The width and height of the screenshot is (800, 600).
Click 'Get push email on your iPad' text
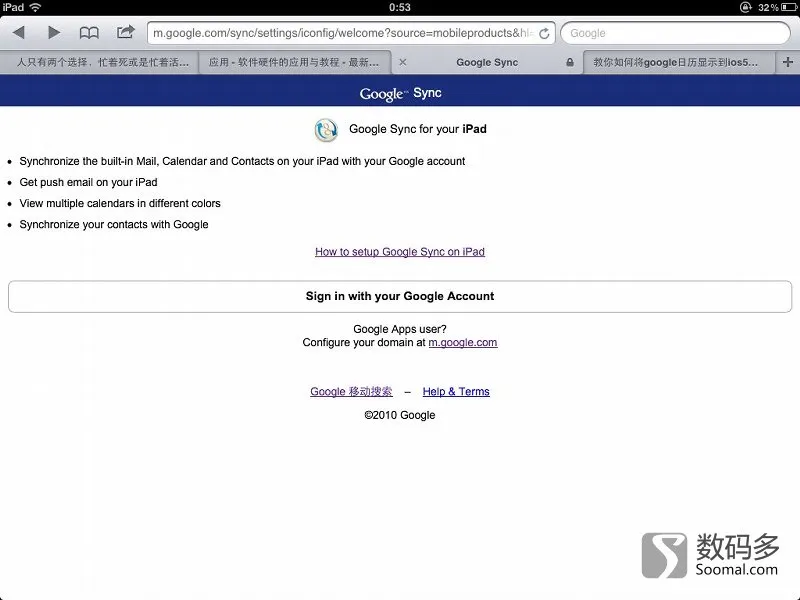pos(88,182)
